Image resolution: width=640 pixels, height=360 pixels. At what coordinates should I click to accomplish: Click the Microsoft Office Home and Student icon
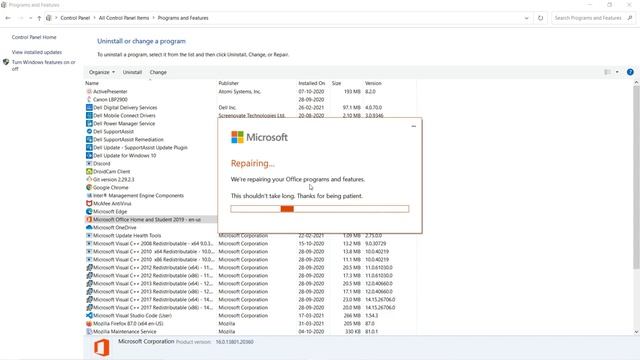[89, 220]
